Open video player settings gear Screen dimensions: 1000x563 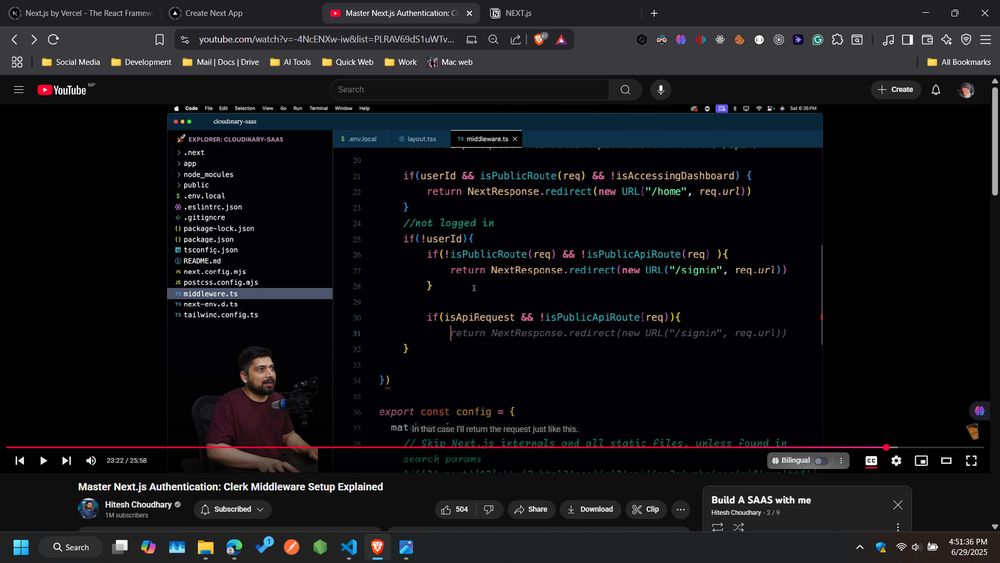(x=896, y=461)
